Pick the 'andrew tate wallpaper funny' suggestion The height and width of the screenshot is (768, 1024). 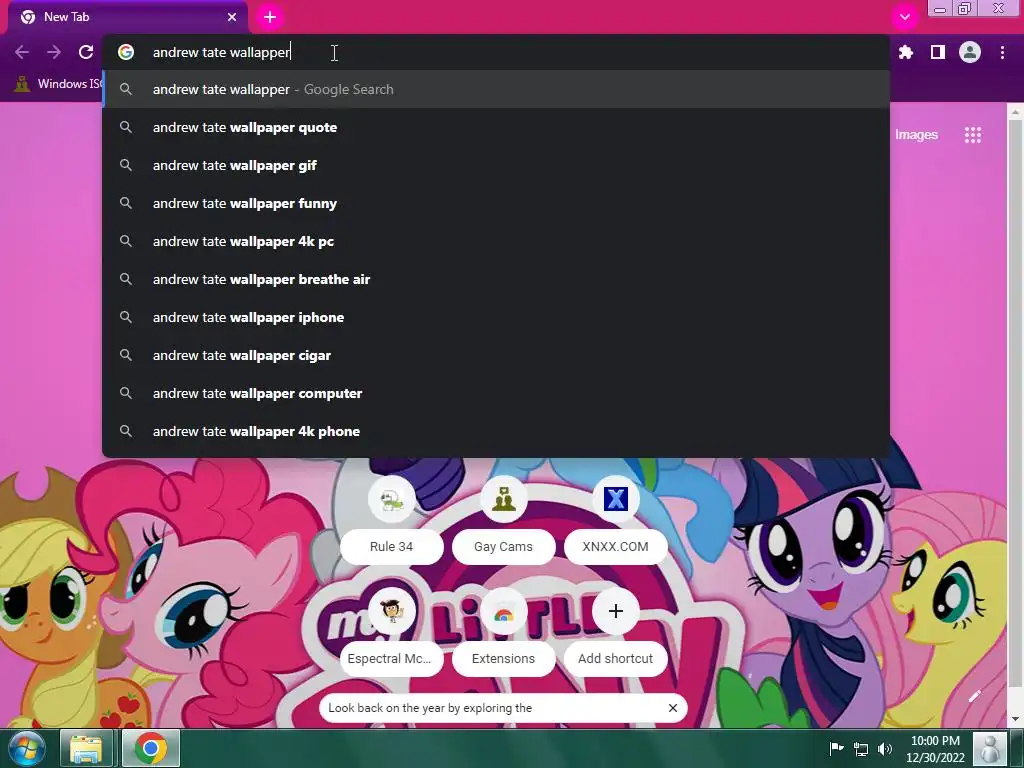(496, 203)
